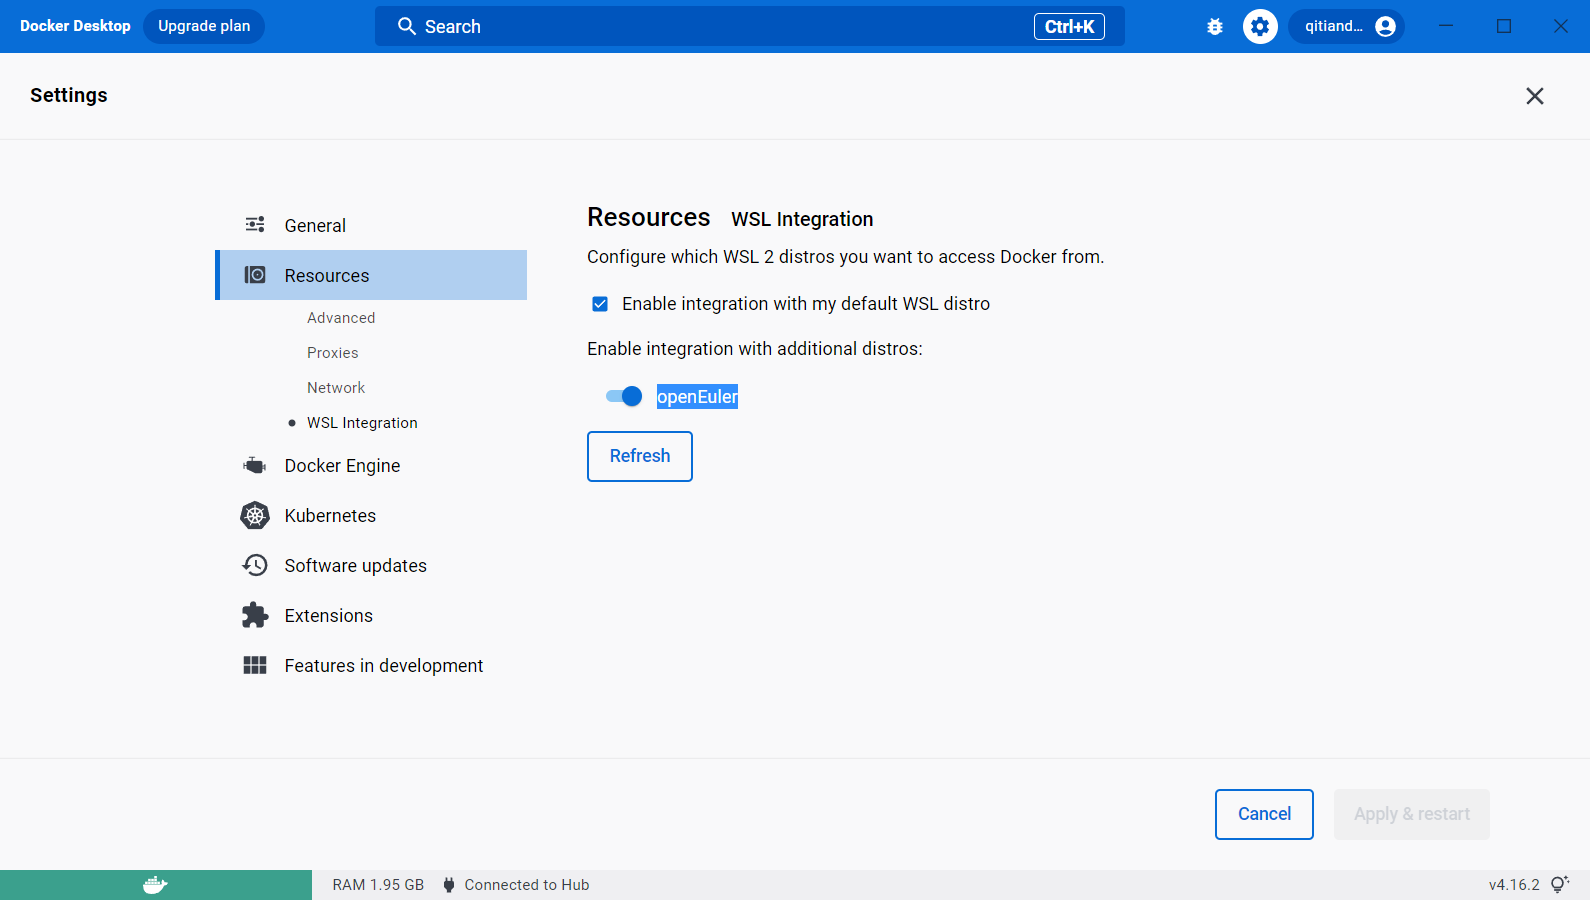This screenshot has height=900, width=1590.
Task: Click the Apply & restart button
Action: click(1412, 814)
